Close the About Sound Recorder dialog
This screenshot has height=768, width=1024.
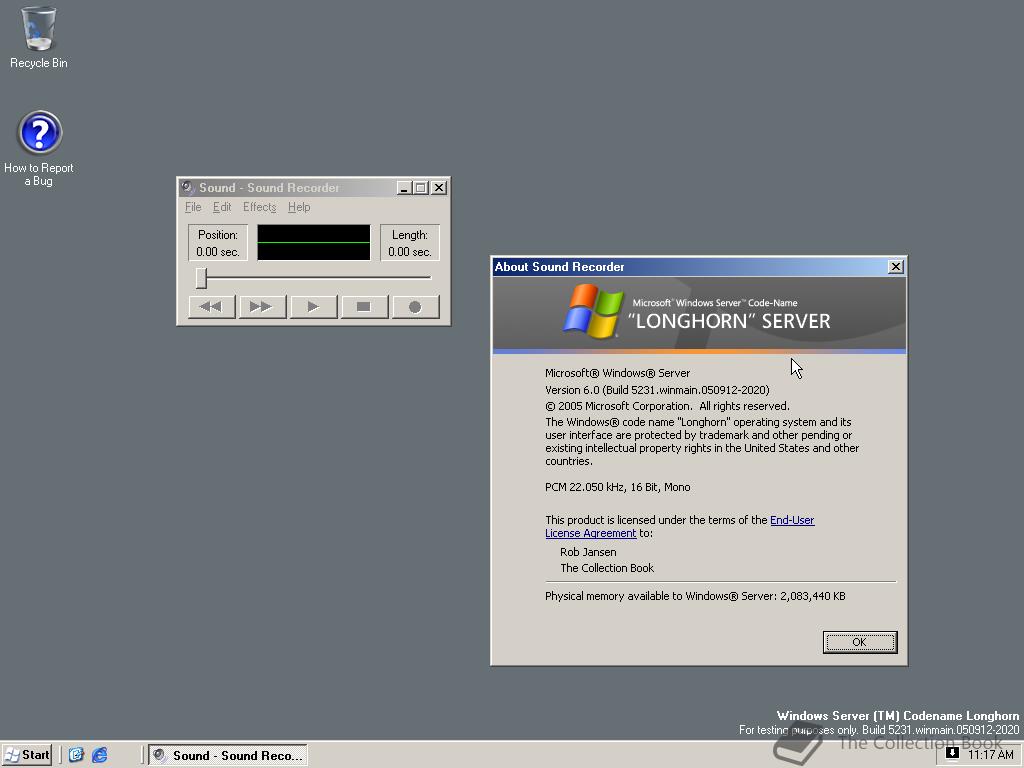pos(896,266)
